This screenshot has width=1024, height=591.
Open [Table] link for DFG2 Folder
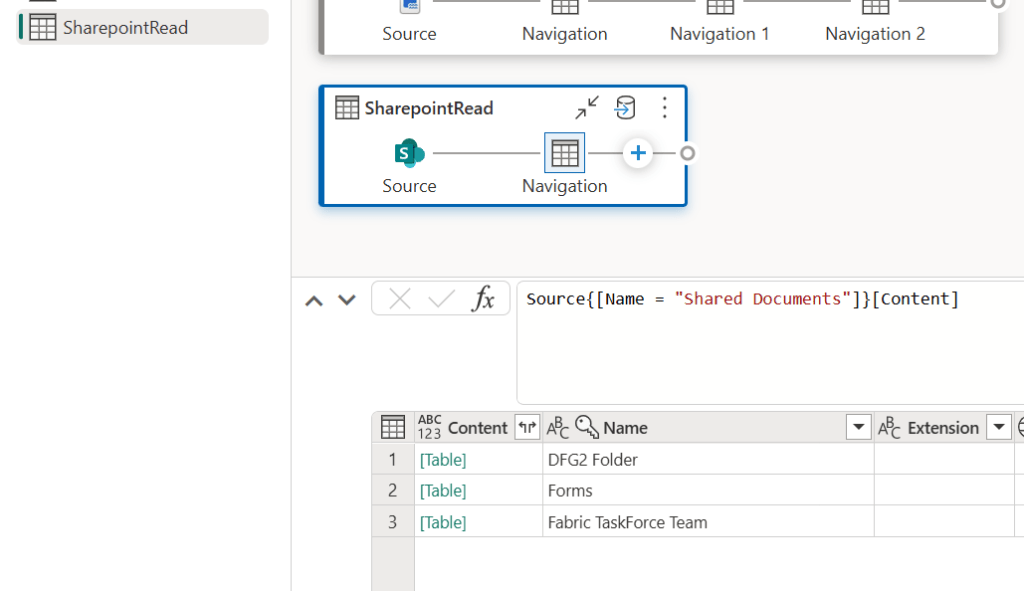[443, 460]
